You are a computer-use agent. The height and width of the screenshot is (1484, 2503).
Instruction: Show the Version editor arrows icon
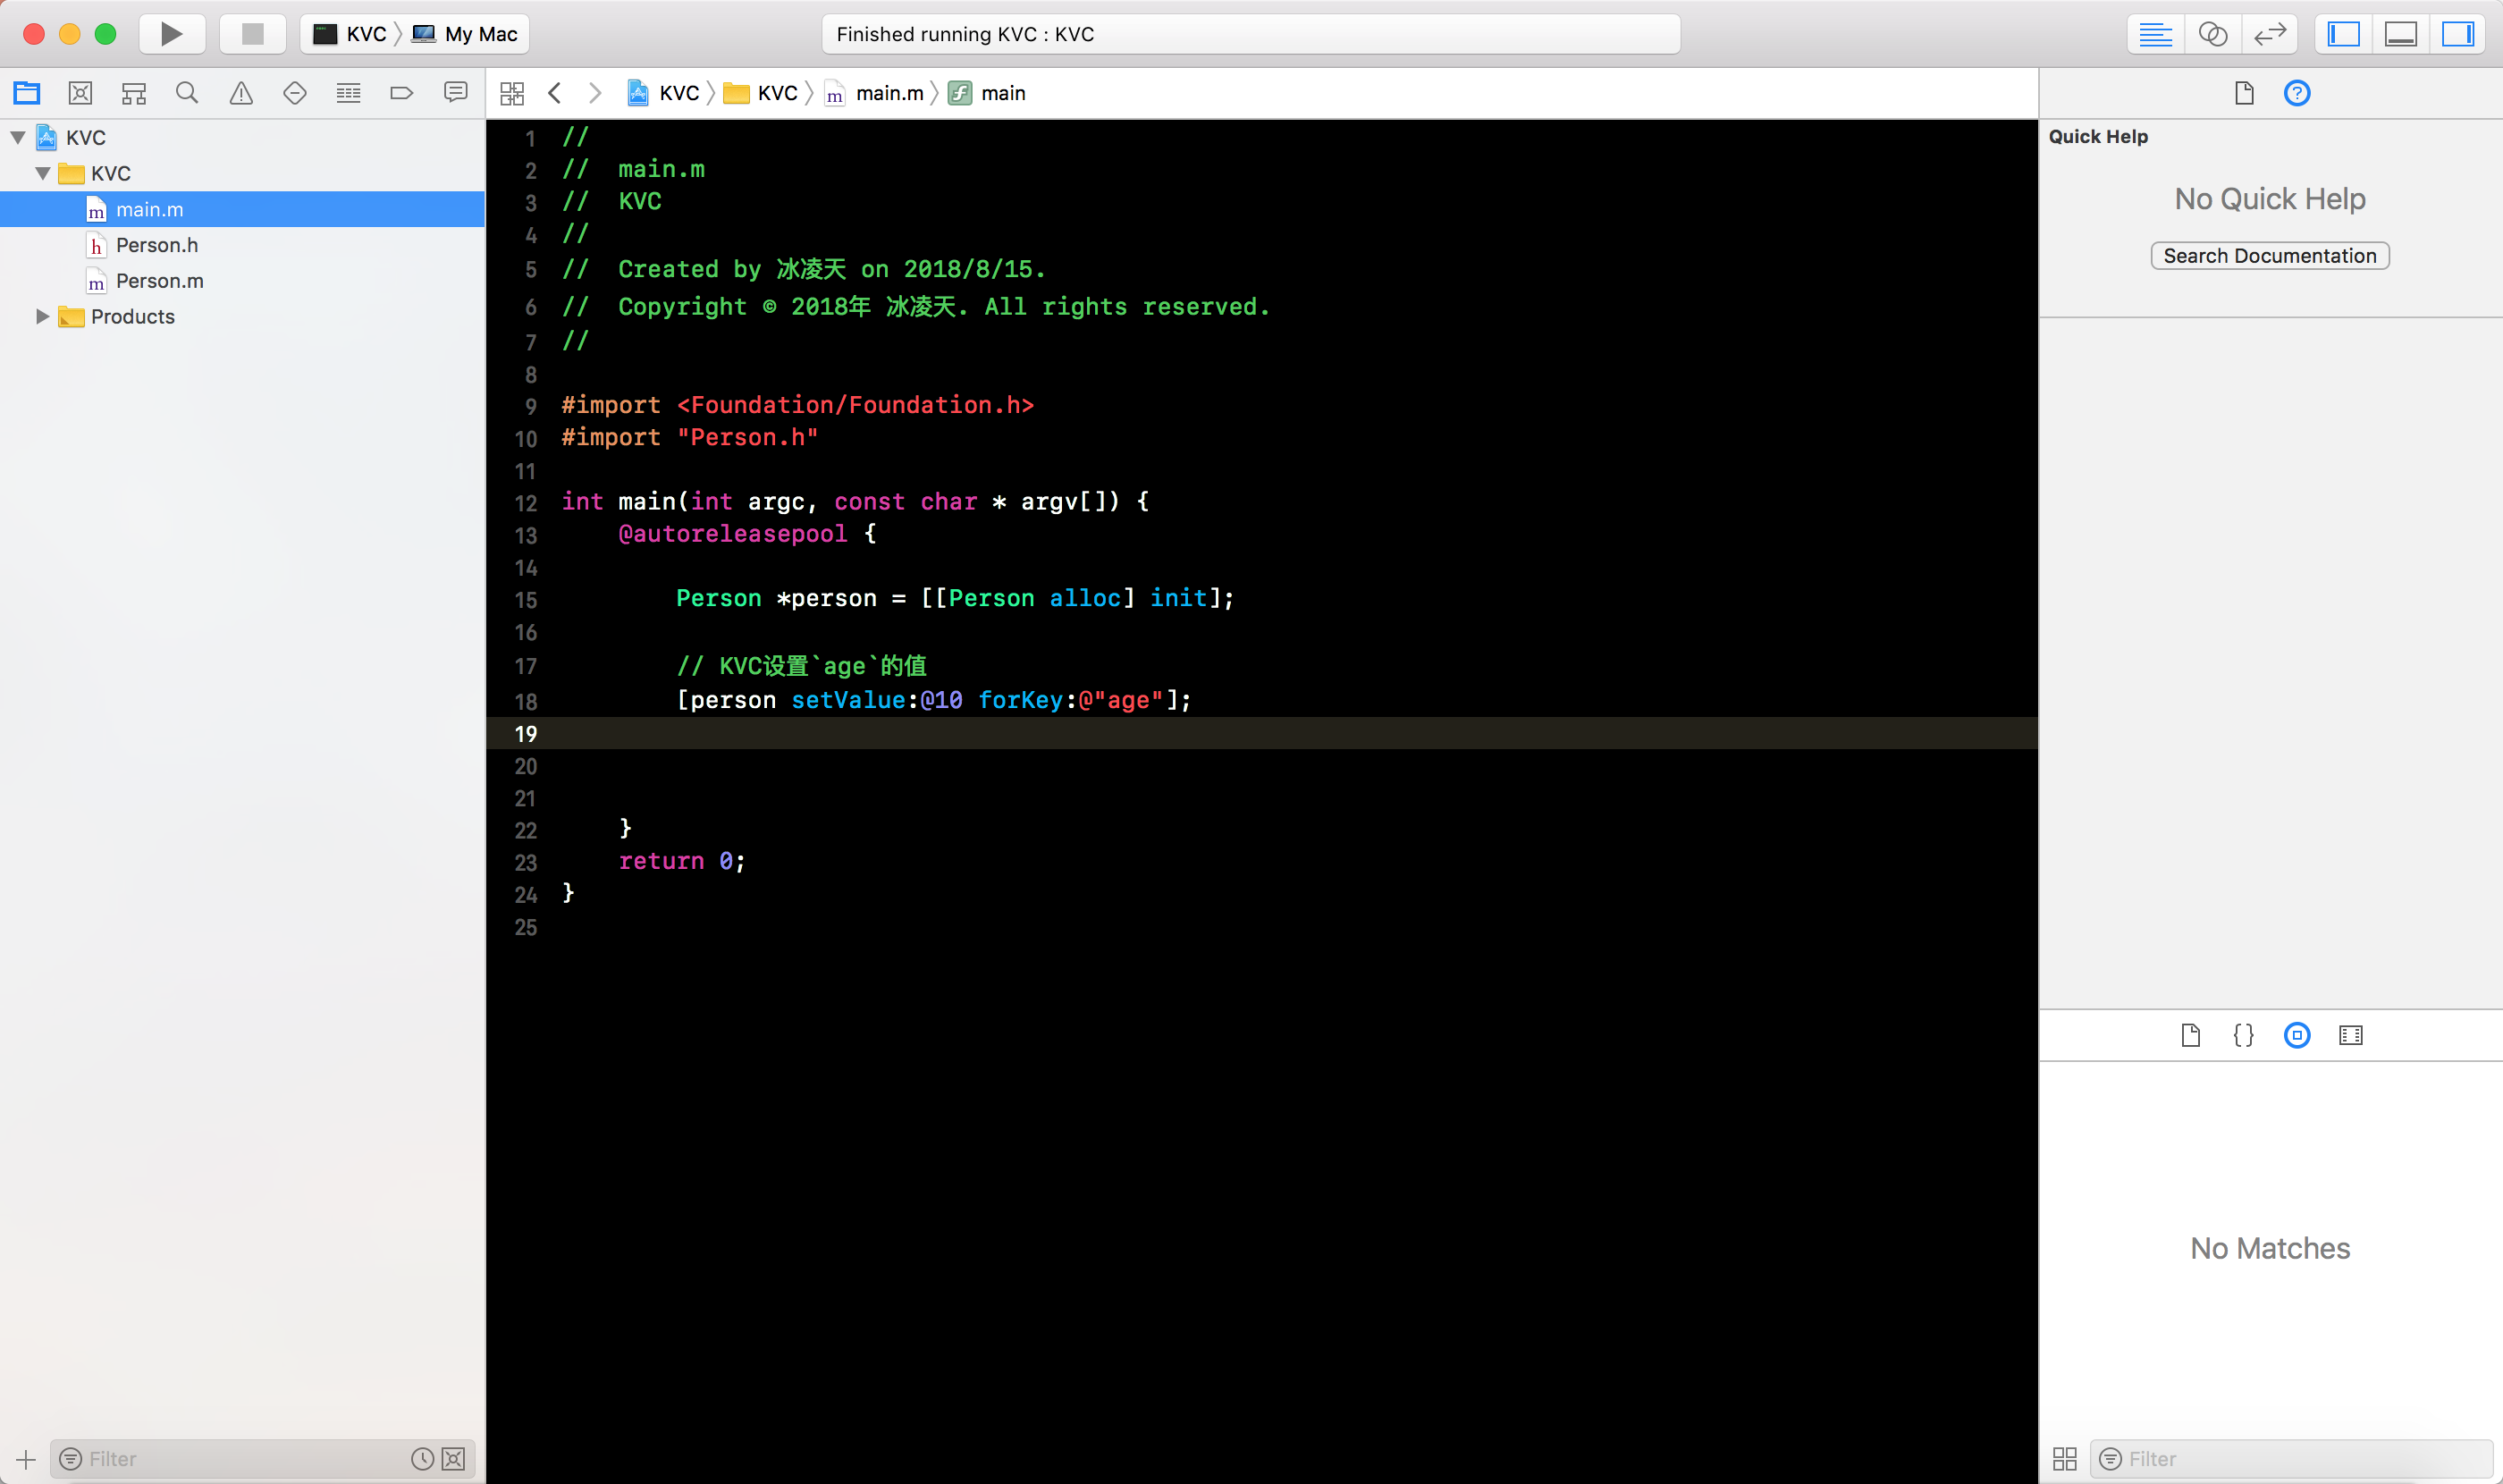pos(2269,34)
